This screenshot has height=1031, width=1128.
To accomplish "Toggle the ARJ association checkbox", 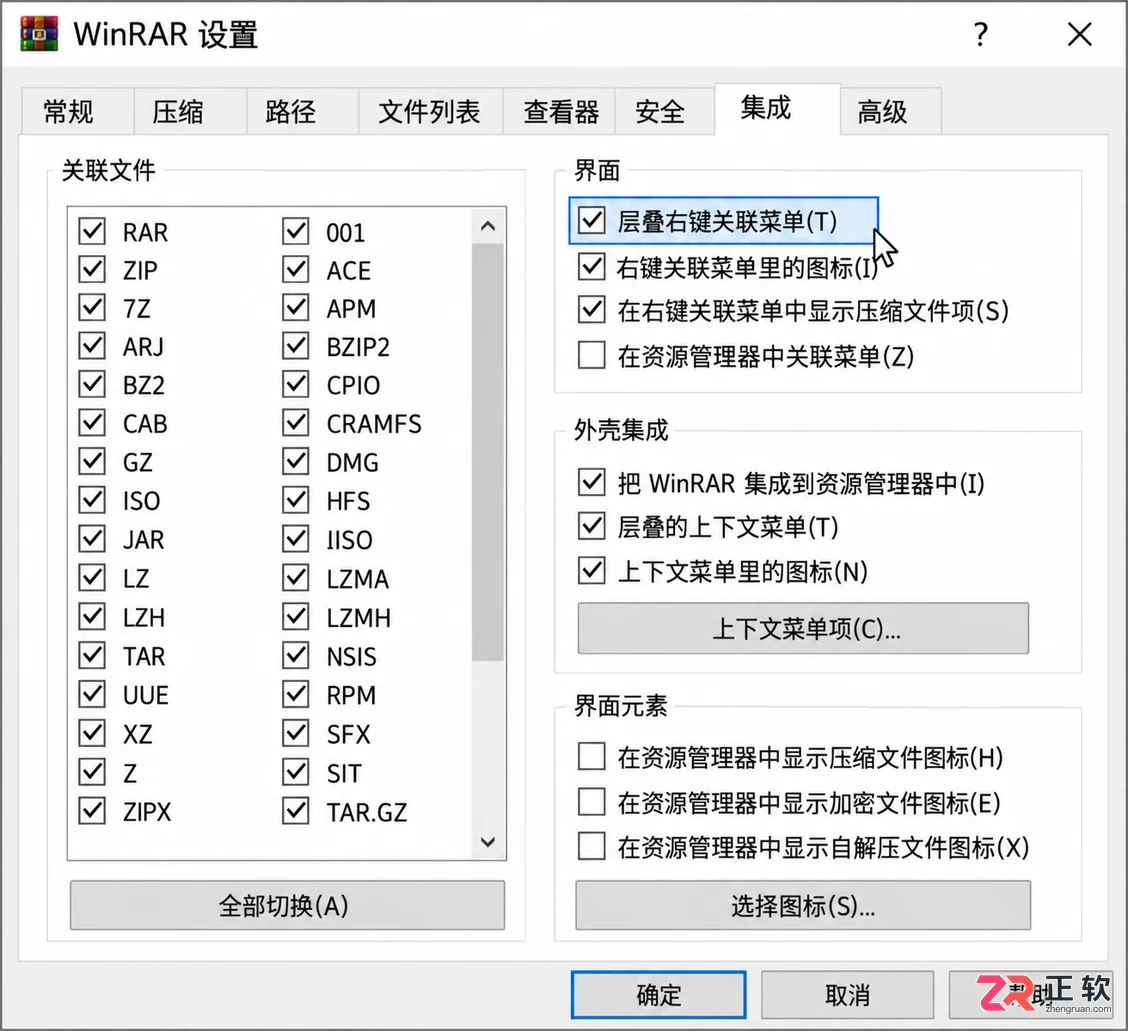I will click(92, 346).
